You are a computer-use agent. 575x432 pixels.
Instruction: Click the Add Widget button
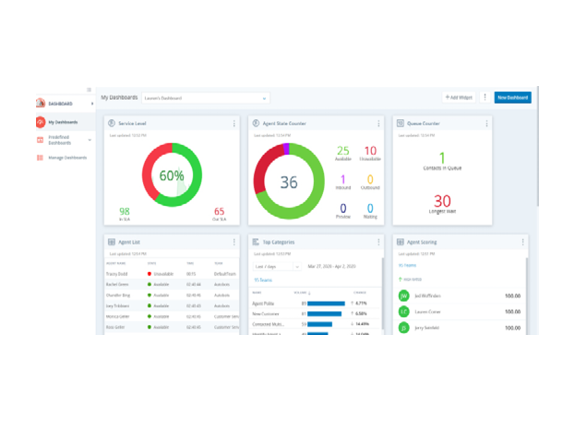tap(458, 97)
